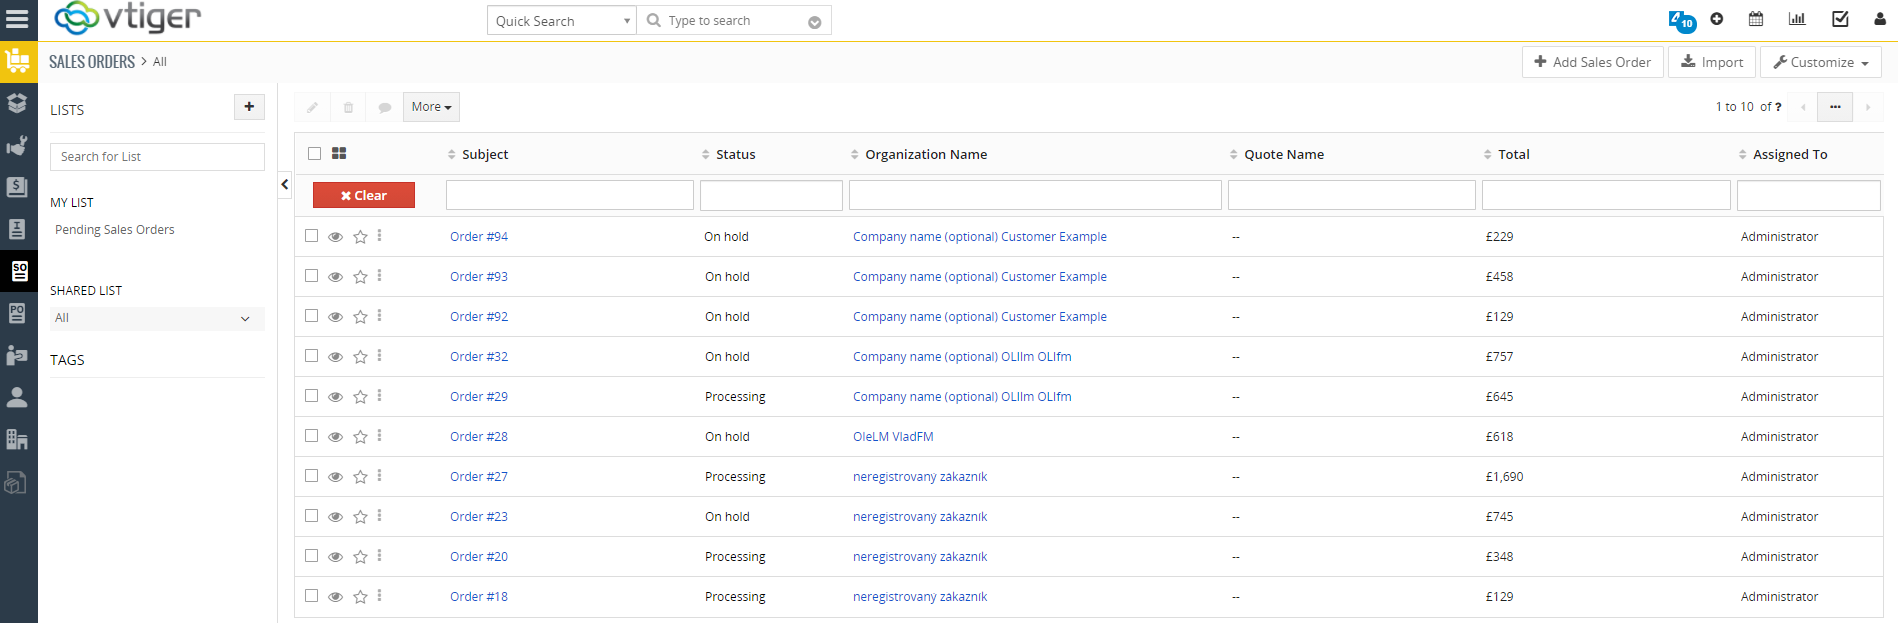Check the select-all checkbox in header
The image size is (1898, 623).
315,153
